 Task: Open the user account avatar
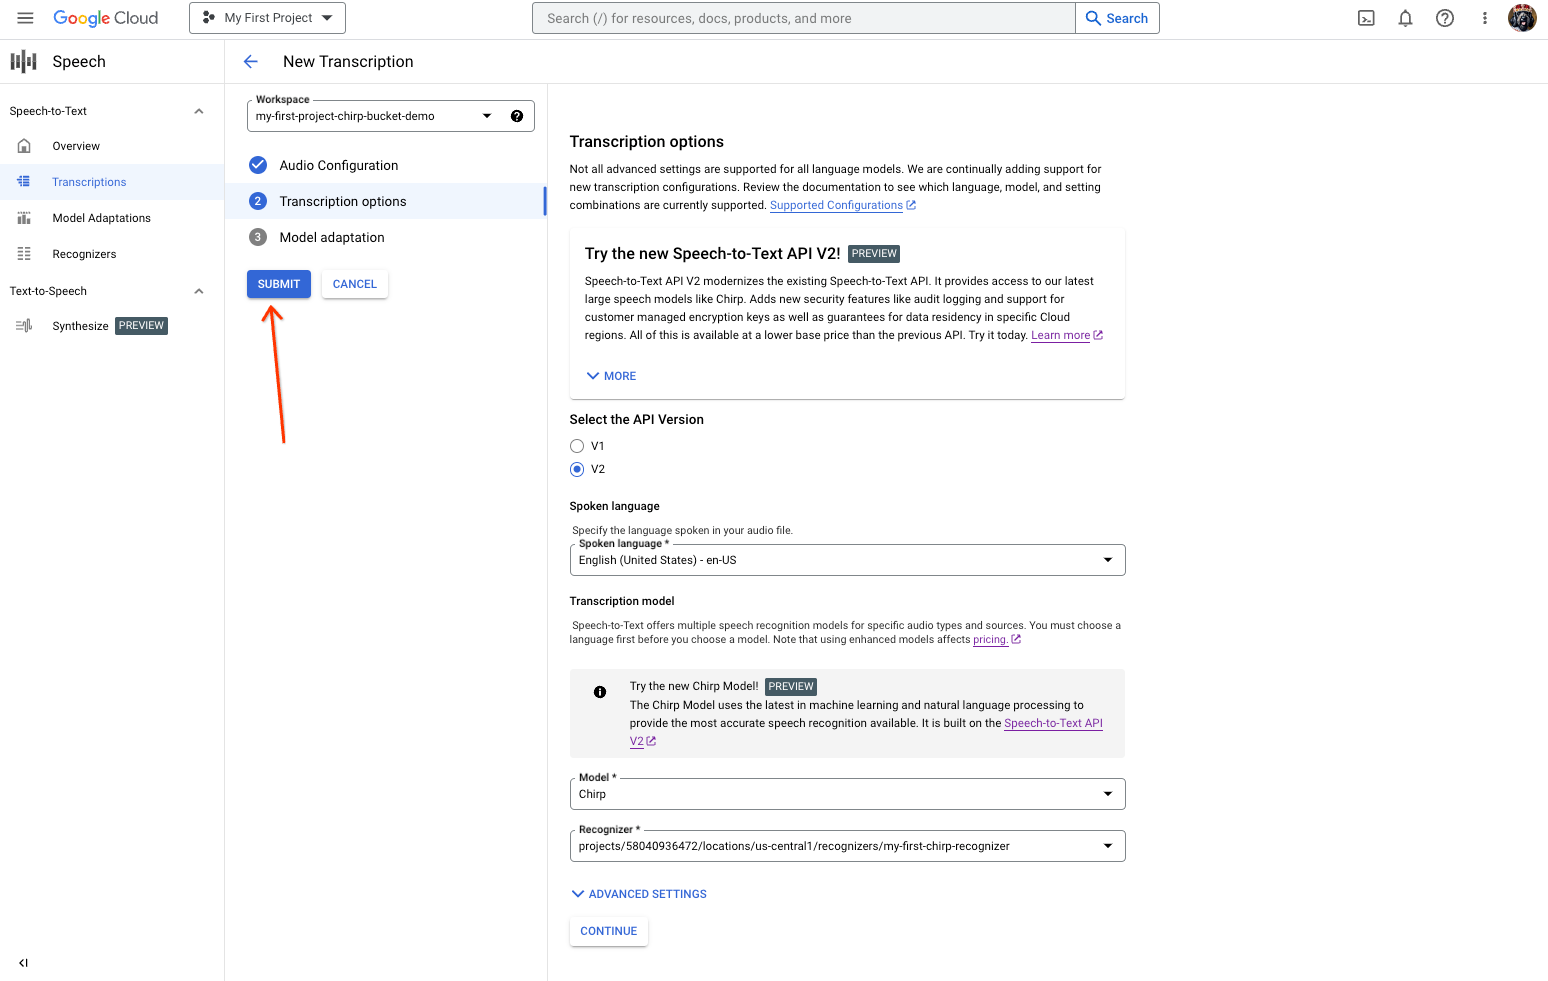pyautogui.click(x=1522, y=18)
